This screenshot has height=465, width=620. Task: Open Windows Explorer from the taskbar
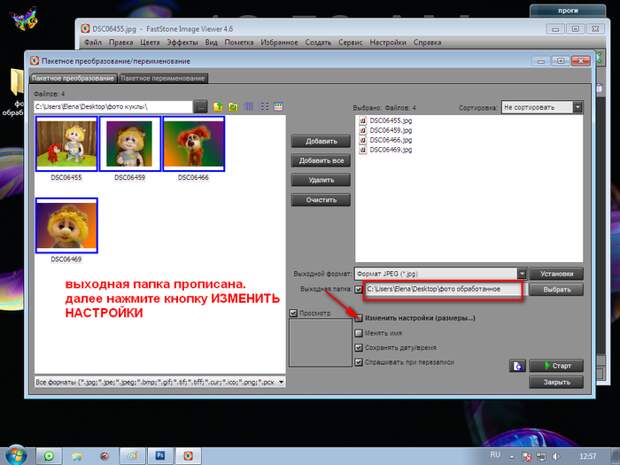pos(77,456)
